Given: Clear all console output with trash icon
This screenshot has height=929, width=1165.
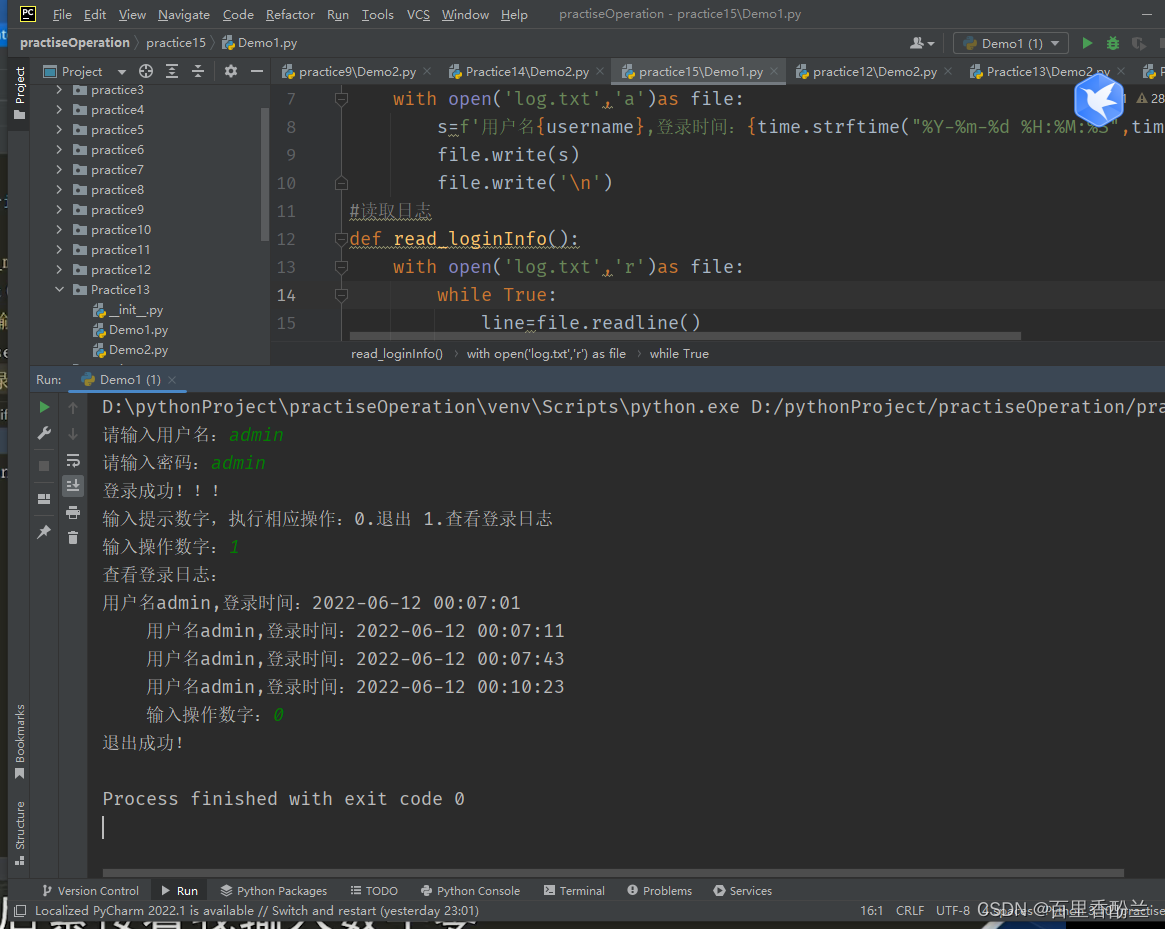Looking at the screenshot, I should coord(73,537).
